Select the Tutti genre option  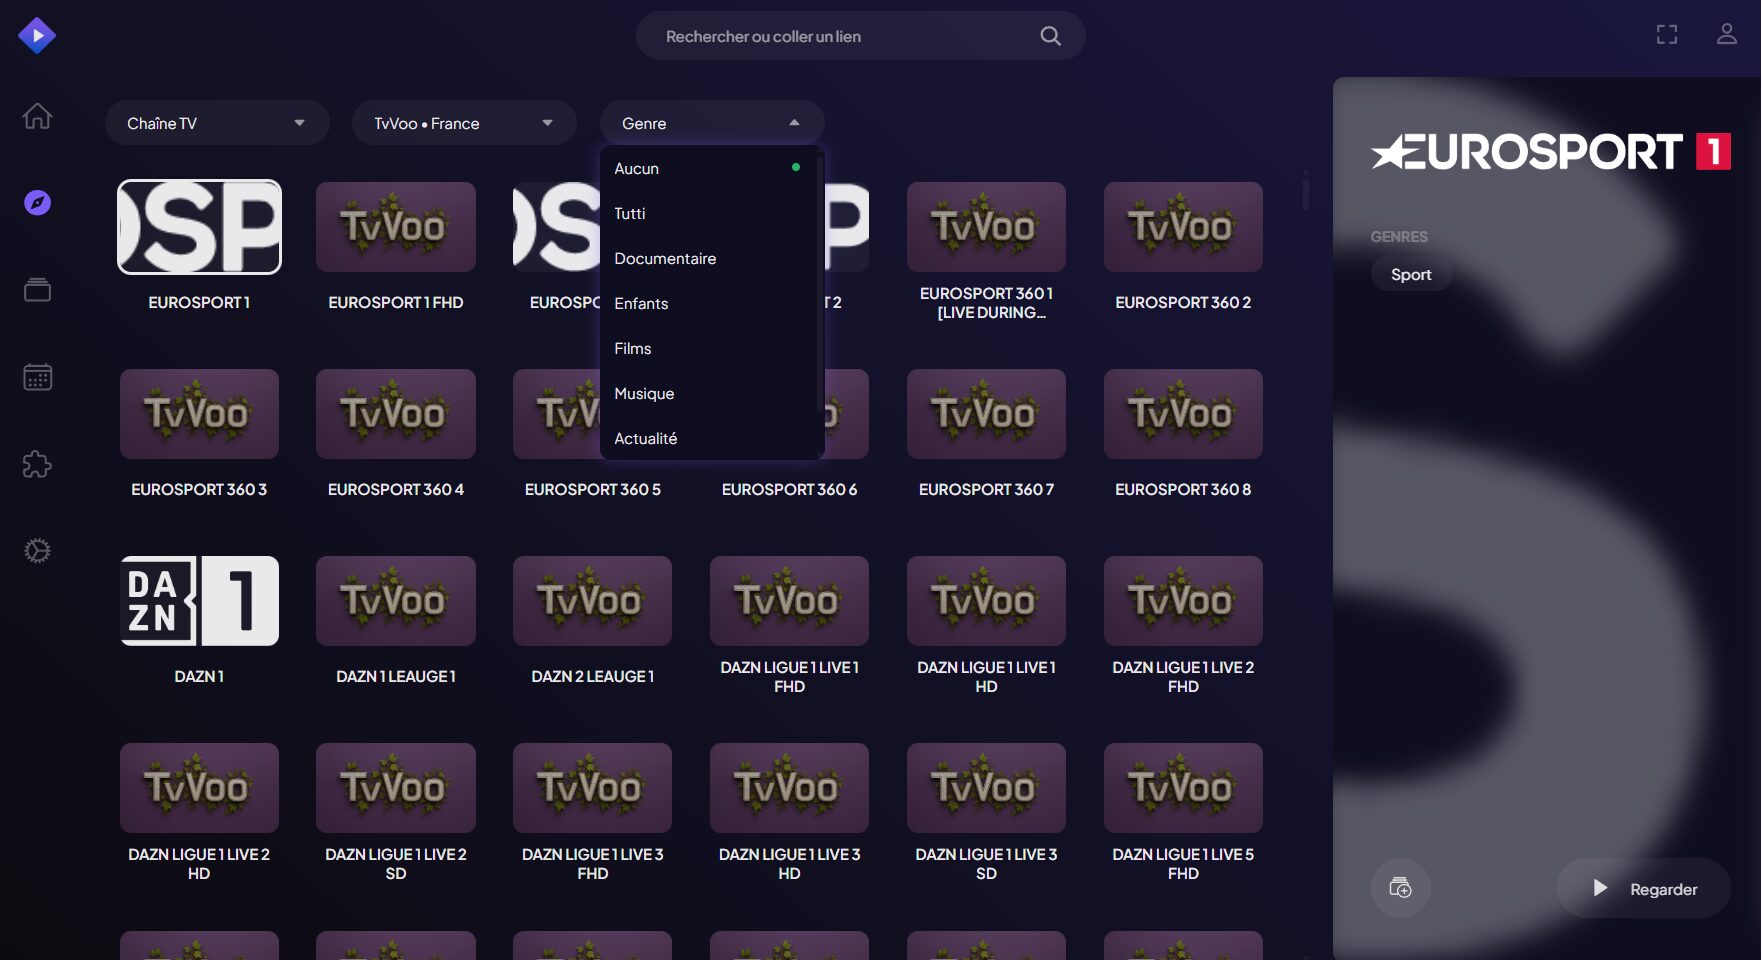(x=709, y=213)
